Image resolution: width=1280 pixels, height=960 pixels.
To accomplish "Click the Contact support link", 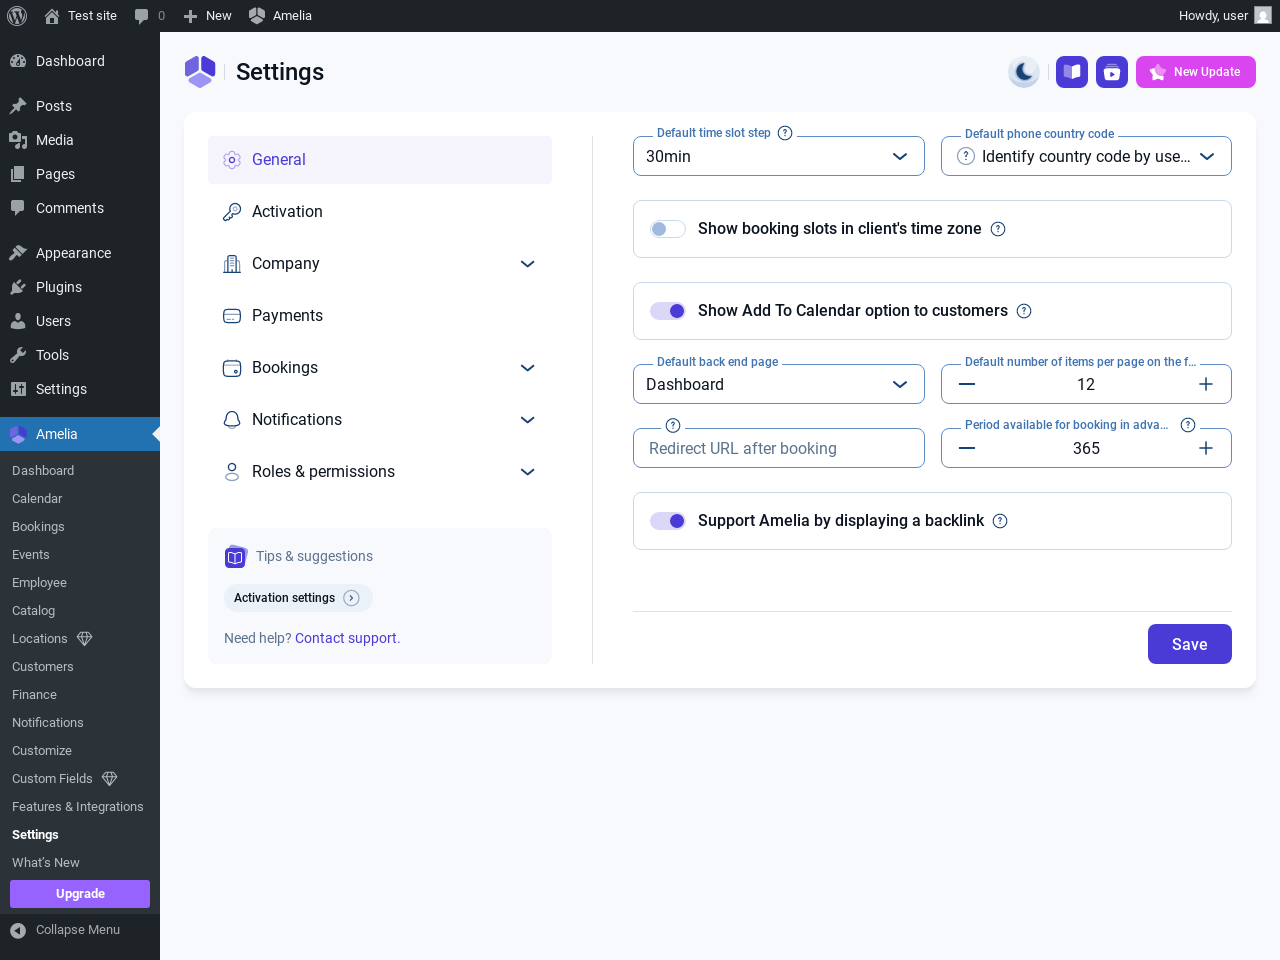I will click(347, 638).
